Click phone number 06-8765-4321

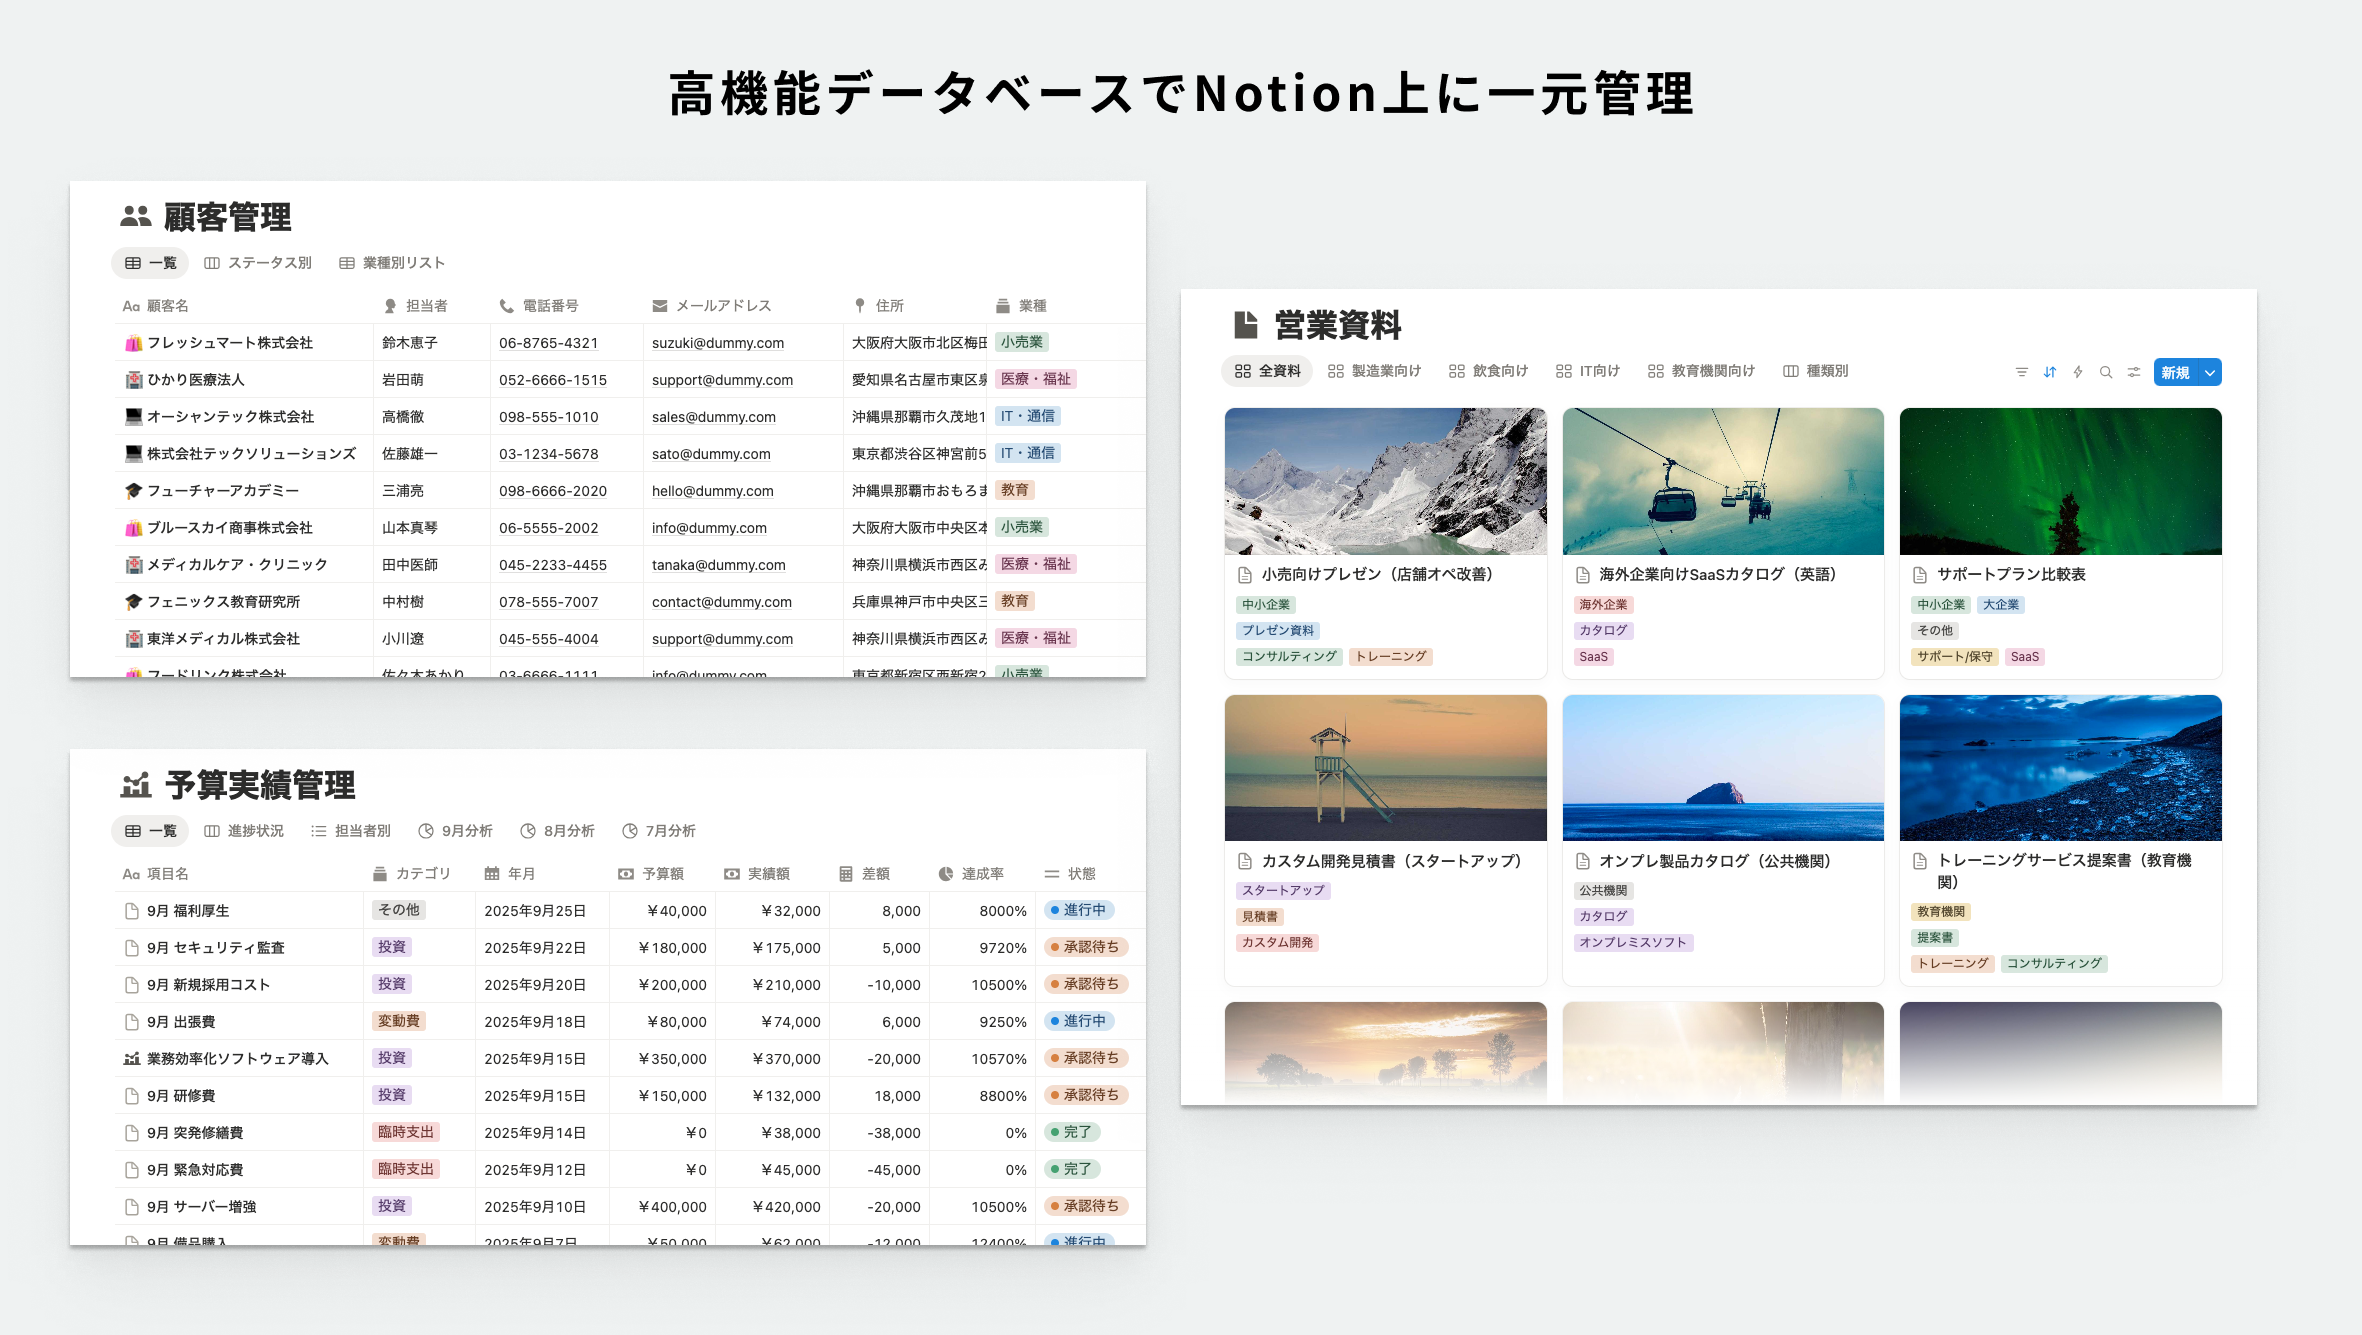[548, 343]
